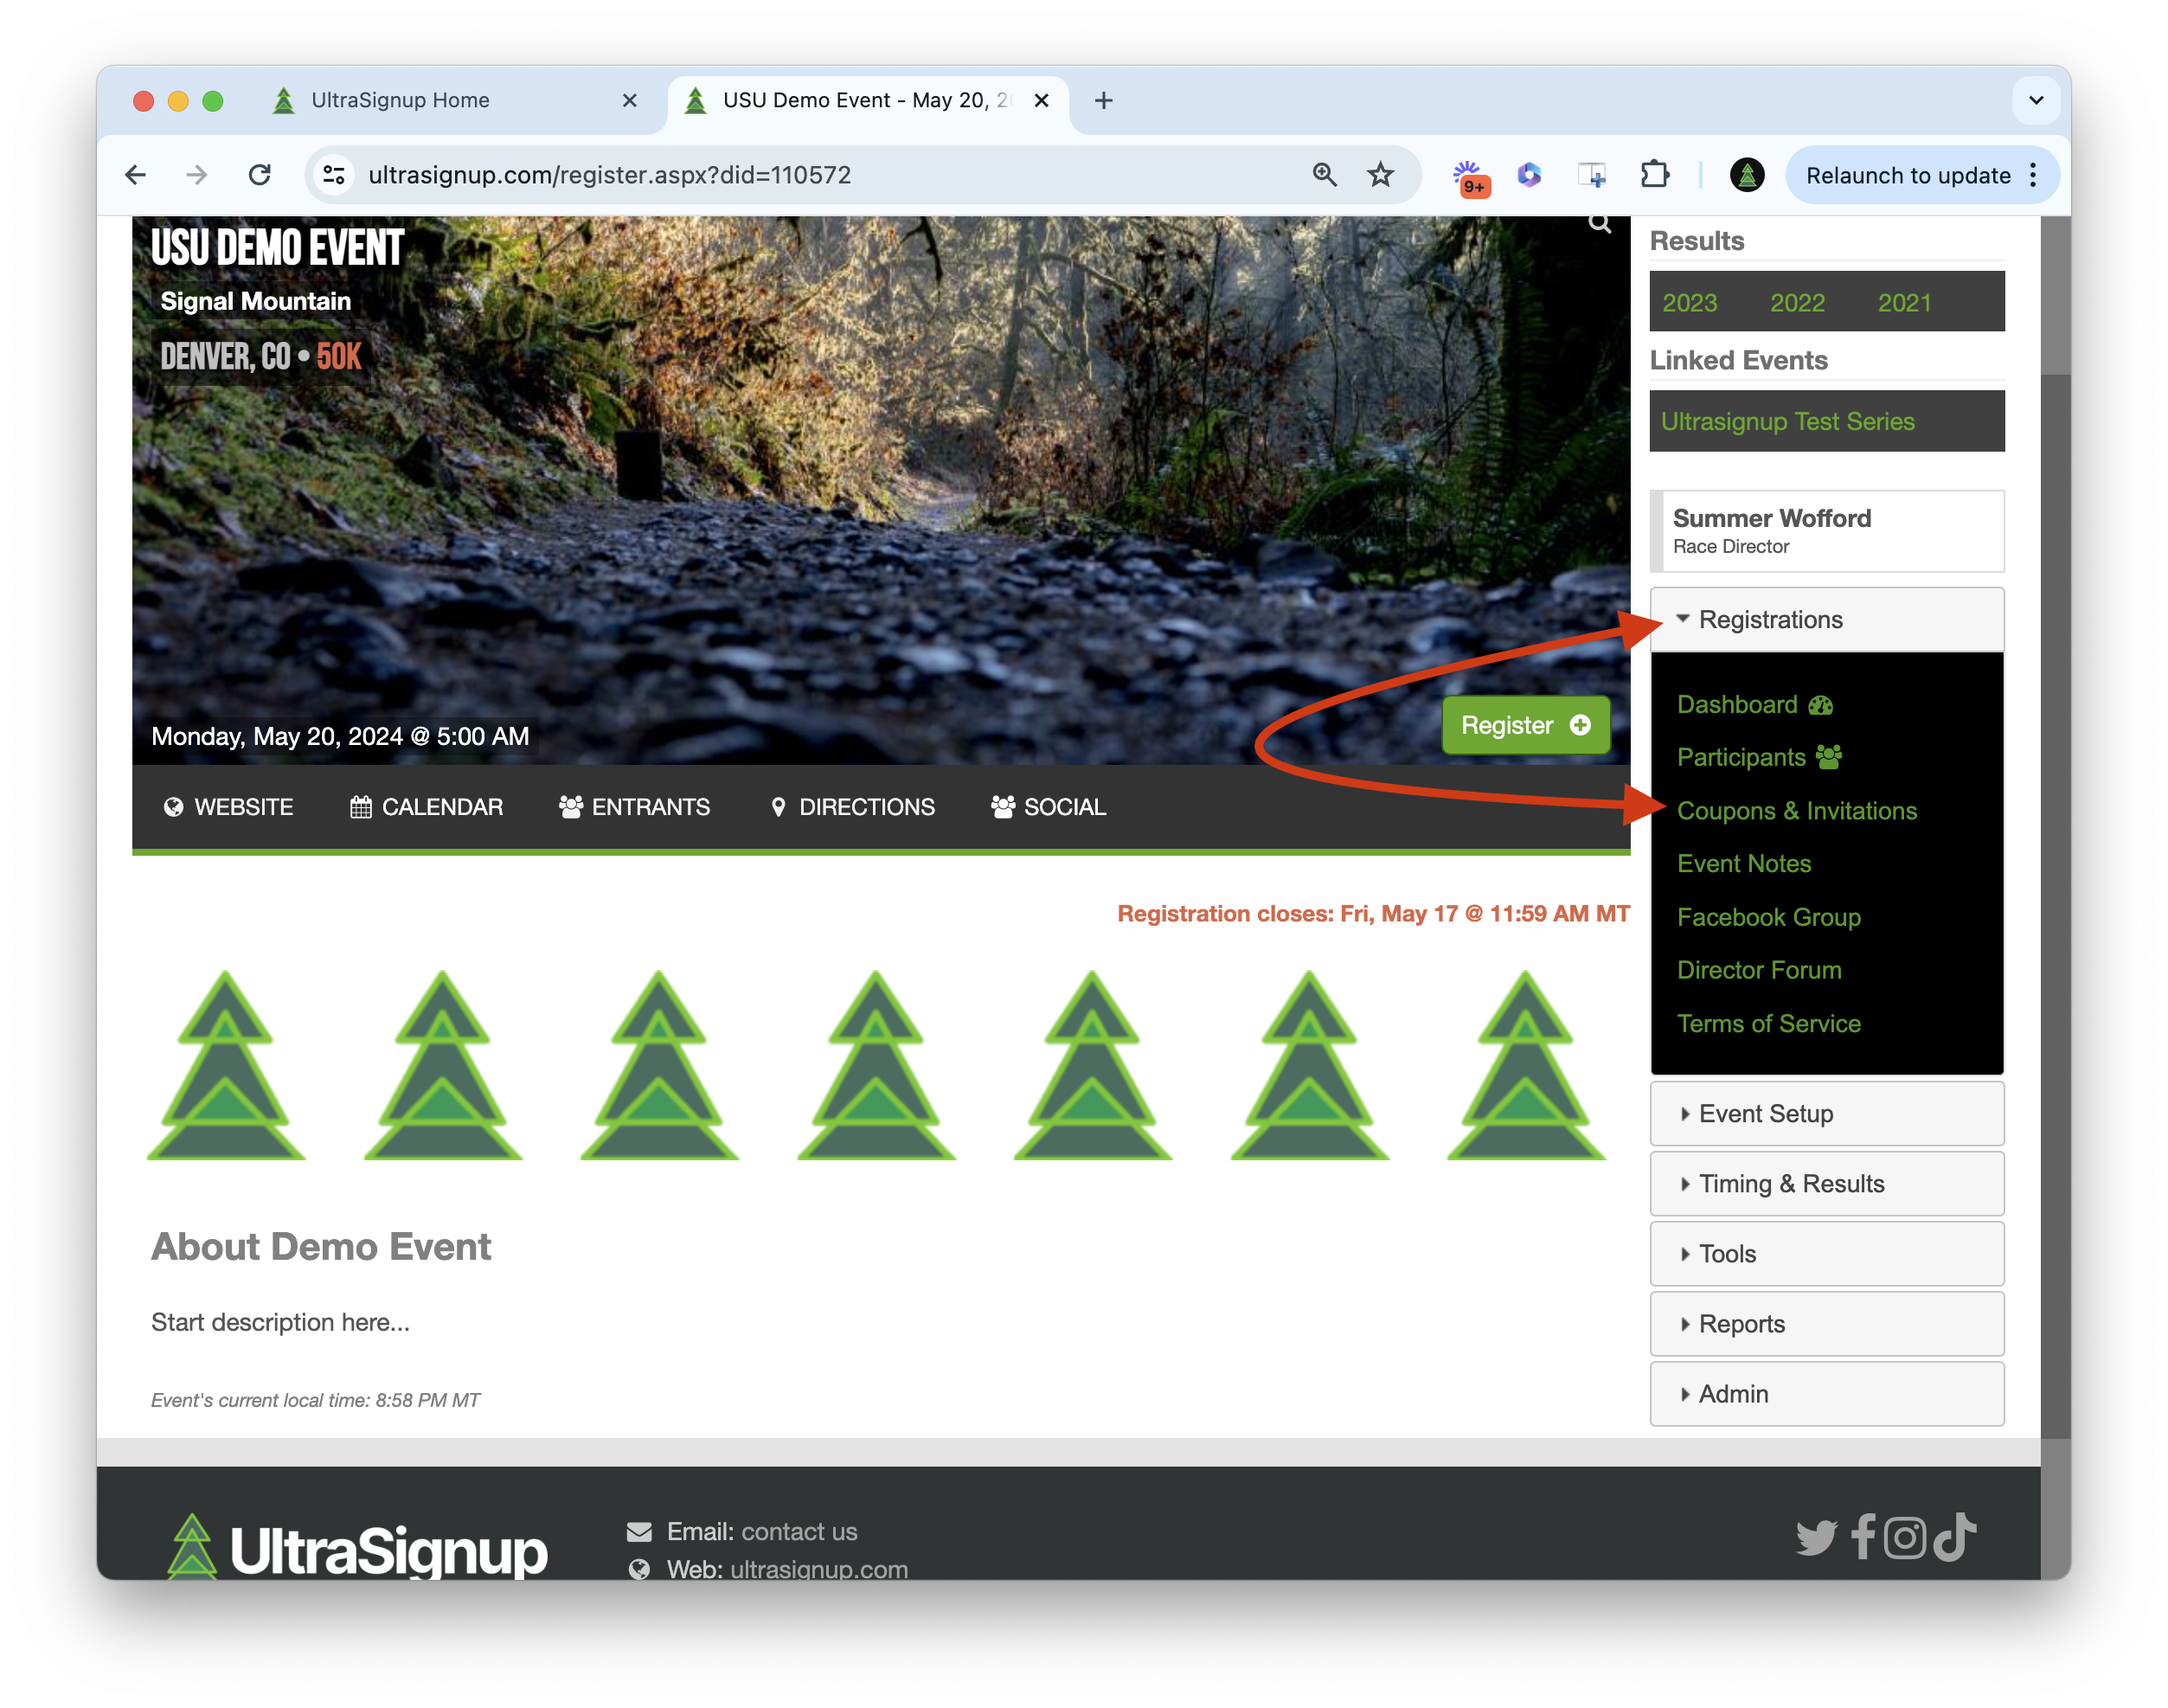This screenshot has height=1708, width=2168.
Task: Open the Participants link
Action: 1759,758
